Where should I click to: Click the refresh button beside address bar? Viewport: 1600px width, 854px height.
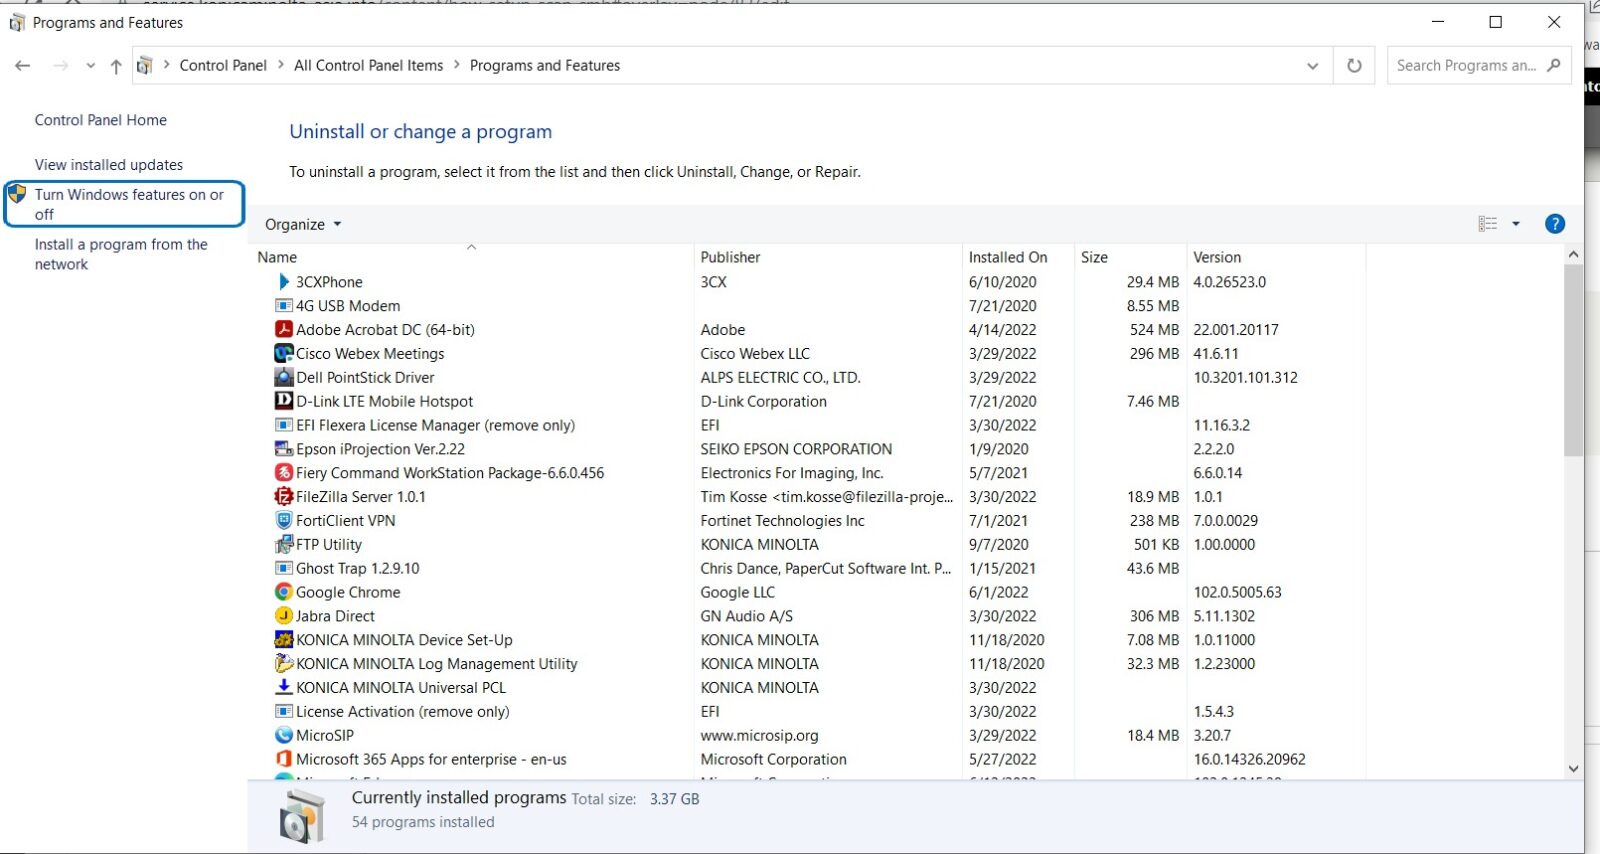1354,66
